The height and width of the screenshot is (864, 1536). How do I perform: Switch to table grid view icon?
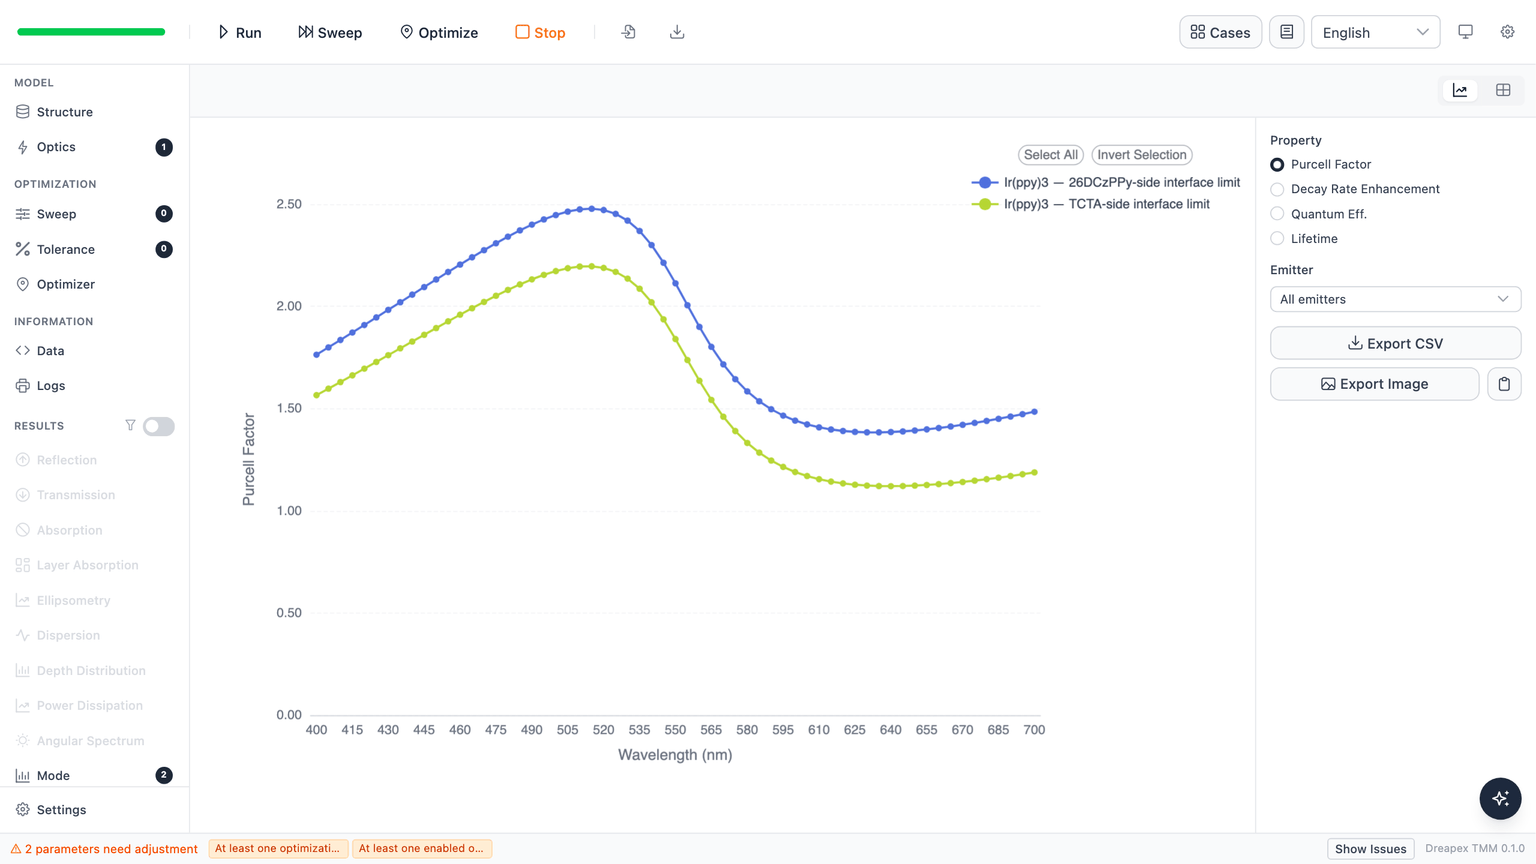[x=1503, y=90]
